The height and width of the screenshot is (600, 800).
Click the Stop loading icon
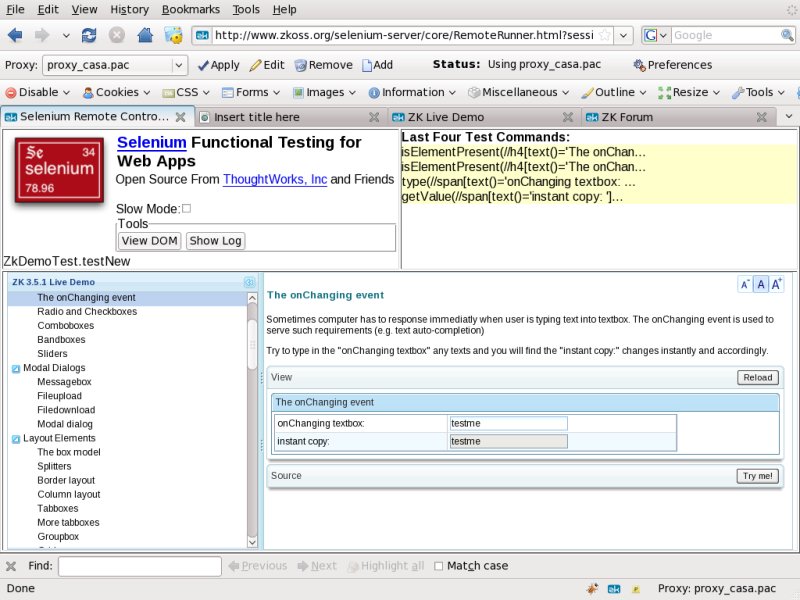pos(117,35)
